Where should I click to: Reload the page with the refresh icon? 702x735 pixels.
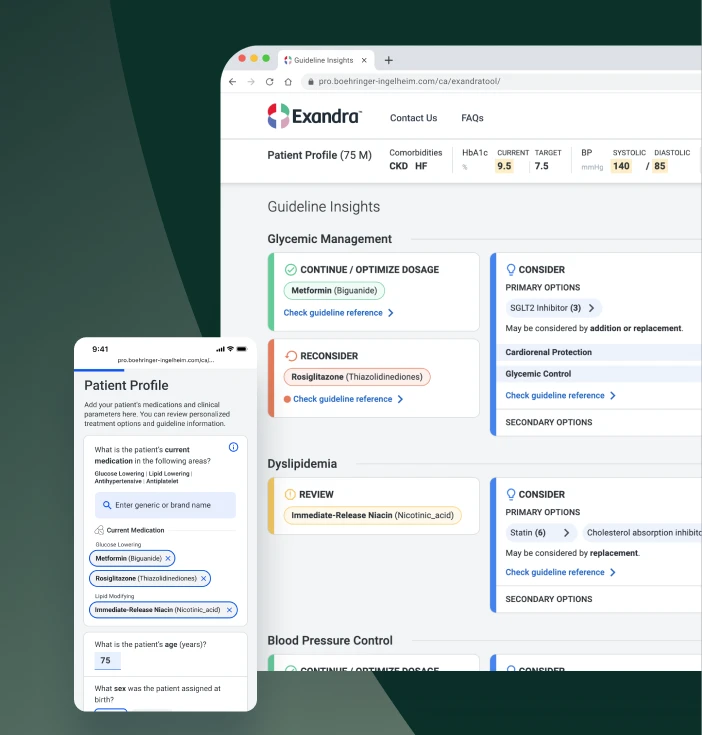(269, 82)
